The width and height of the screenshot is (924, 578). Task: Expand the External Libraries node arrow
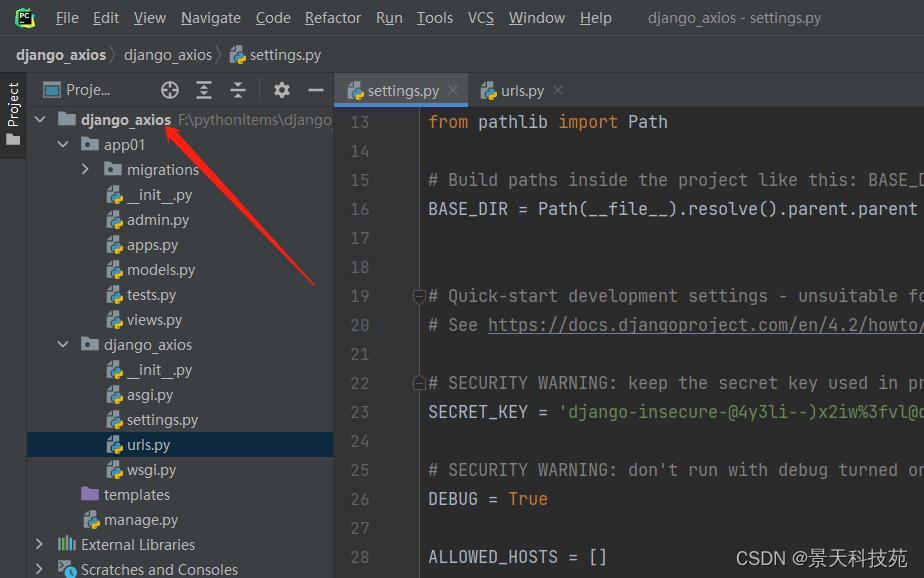[39, 544]
